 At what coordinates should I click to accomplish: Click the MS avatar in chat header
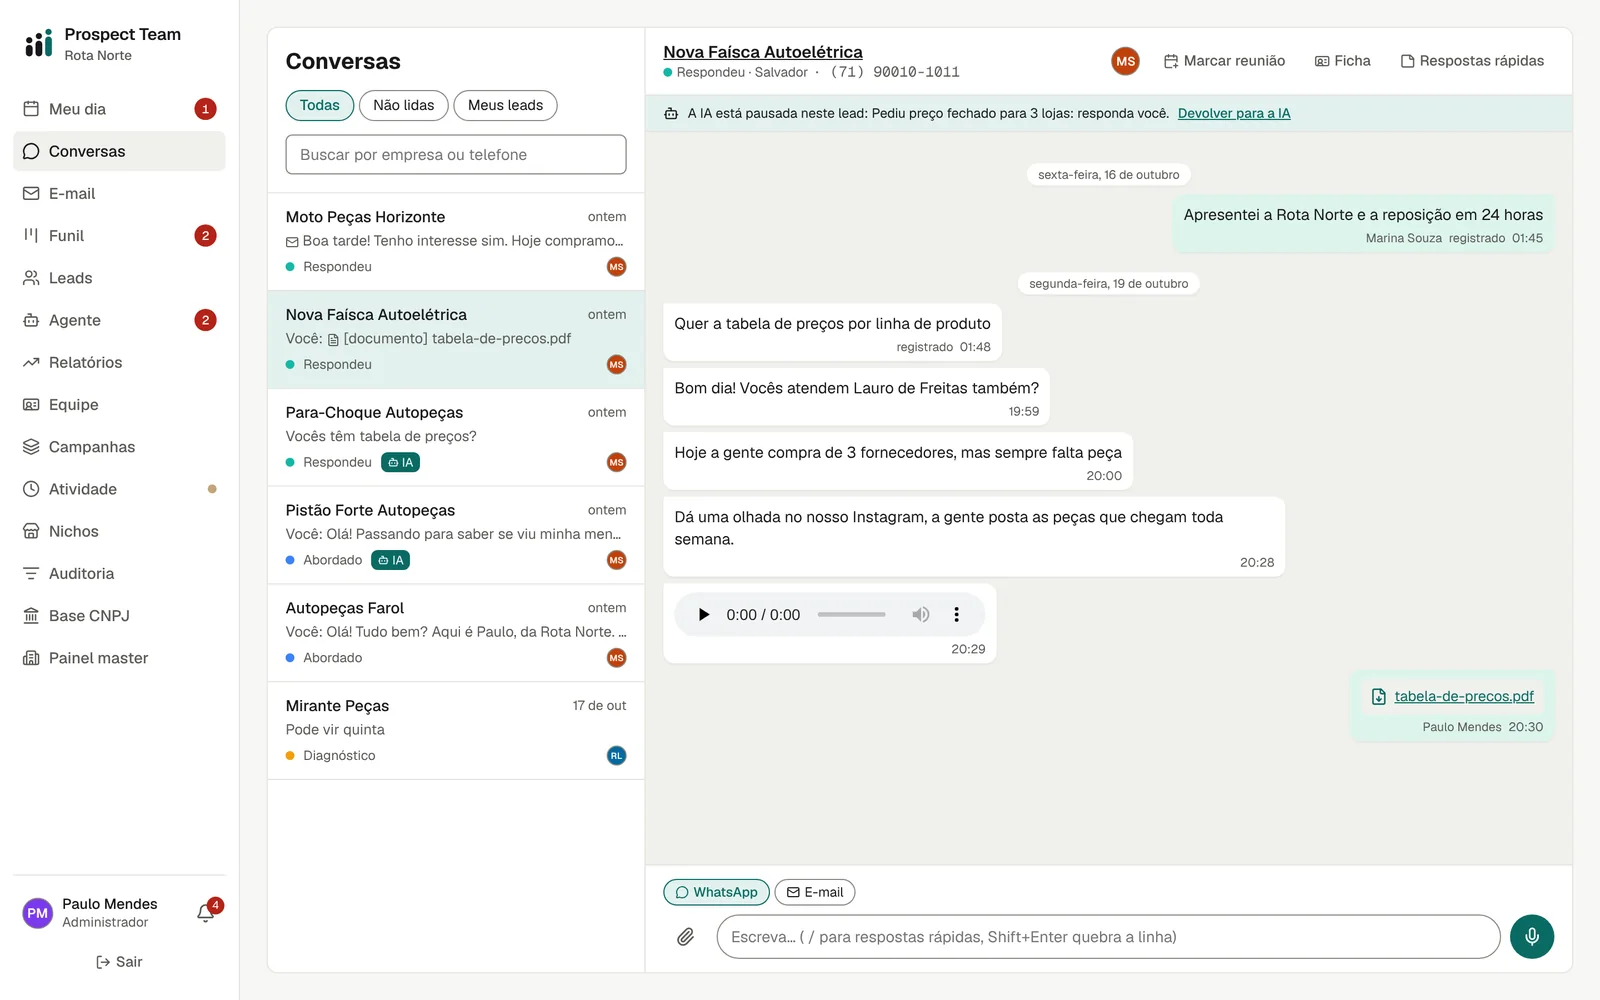pyautogui.click(x=1125, y=61)
